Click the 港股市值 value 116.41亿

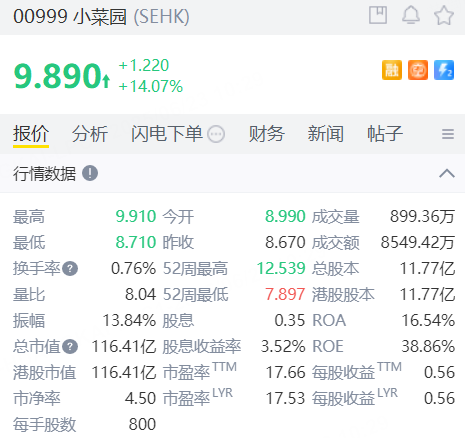tap(124, 372)
